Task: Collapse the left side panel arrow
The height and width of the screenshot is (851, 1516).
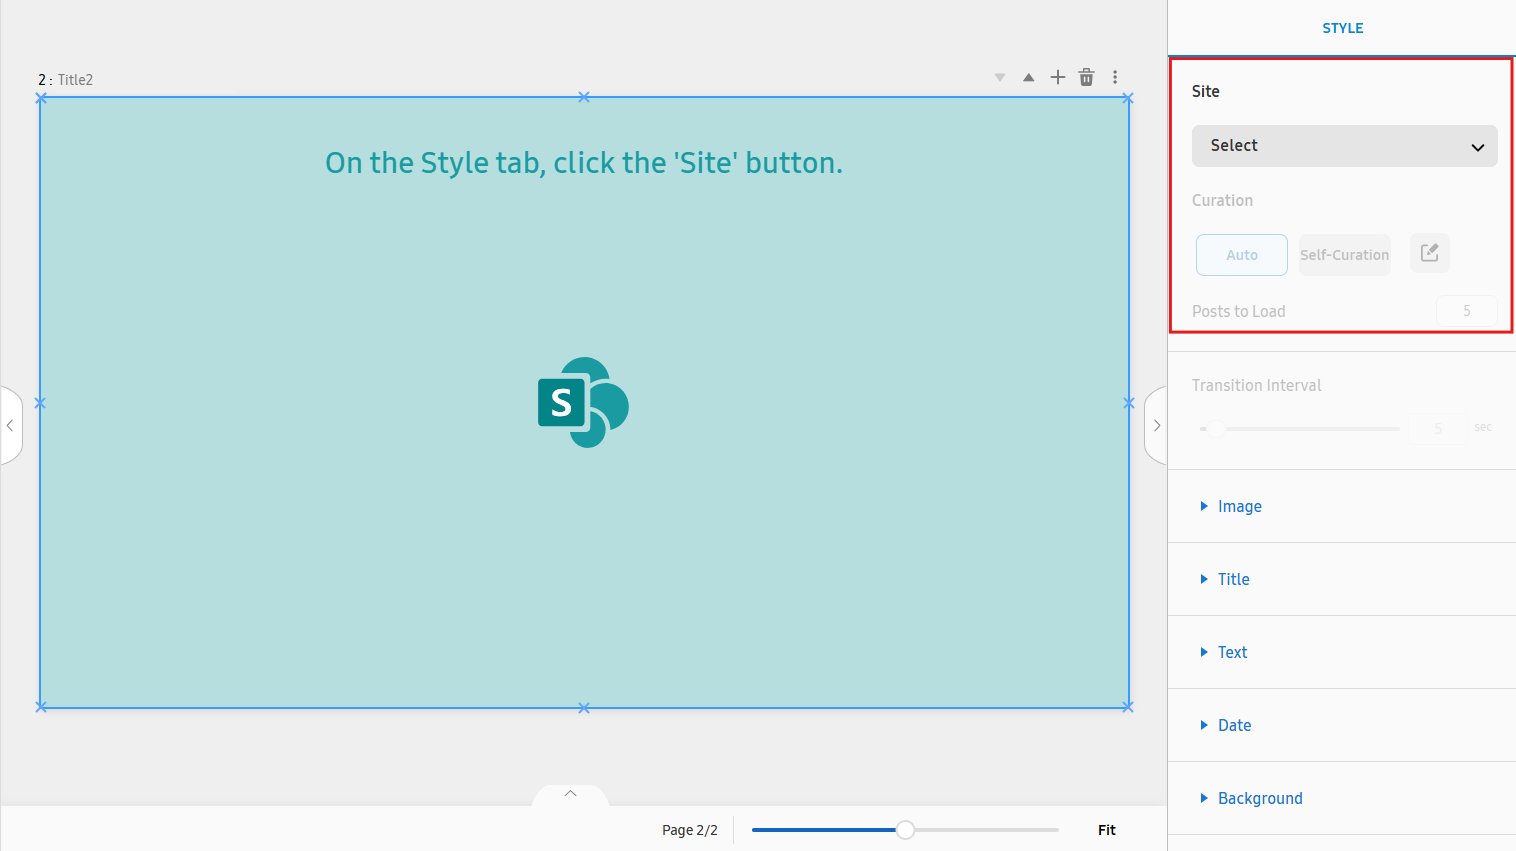Action: (10, 425)
